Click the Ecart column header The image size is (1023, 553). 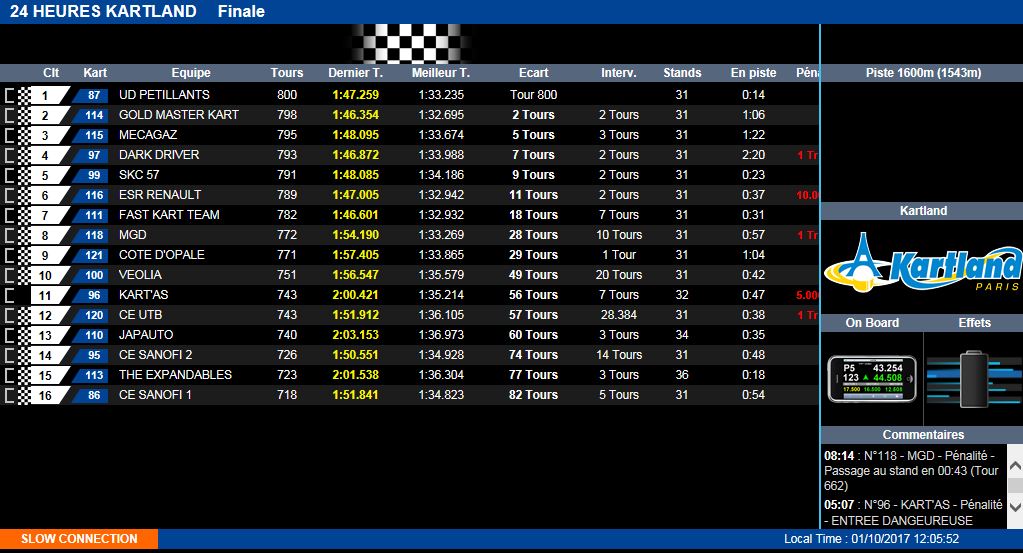click(x=533, y=73)
